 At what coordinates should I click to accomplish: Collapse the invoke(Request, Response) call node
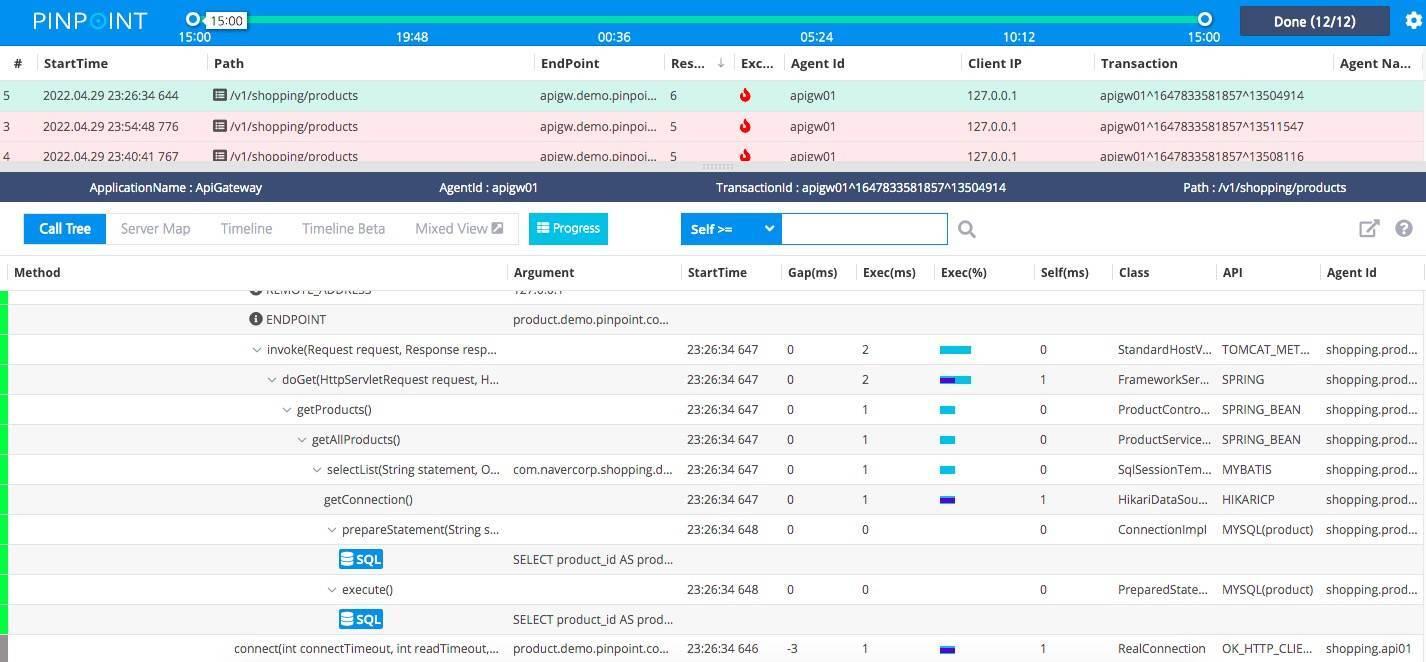[x=257, y=349]
